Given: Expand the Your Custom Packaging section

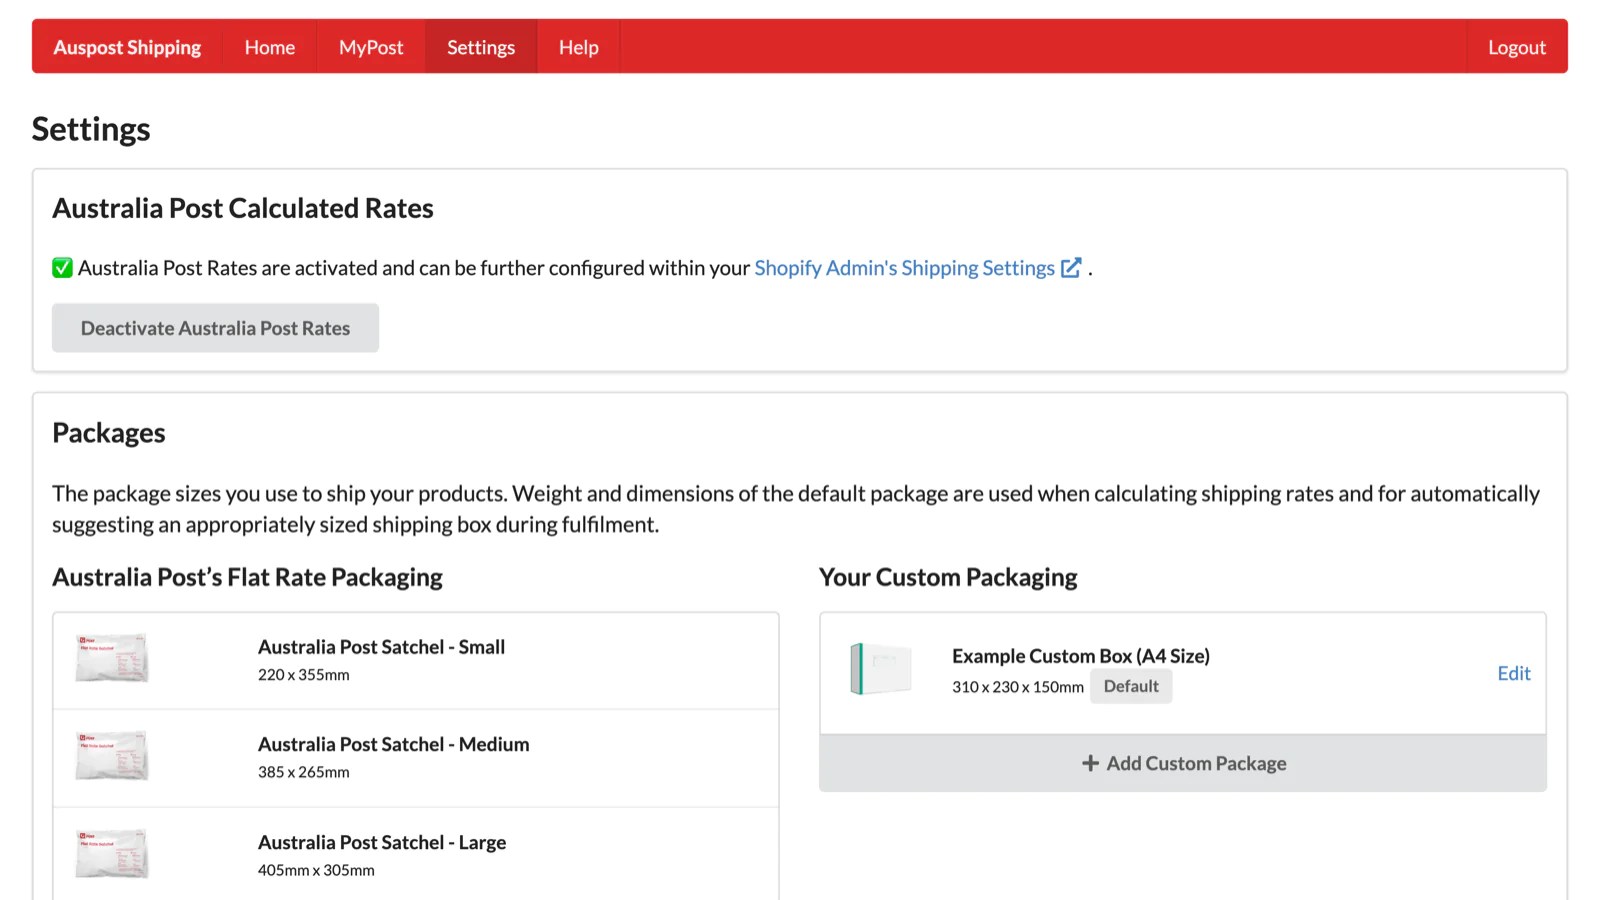Looking at the screenshot, I should click(x=948, y=577).
